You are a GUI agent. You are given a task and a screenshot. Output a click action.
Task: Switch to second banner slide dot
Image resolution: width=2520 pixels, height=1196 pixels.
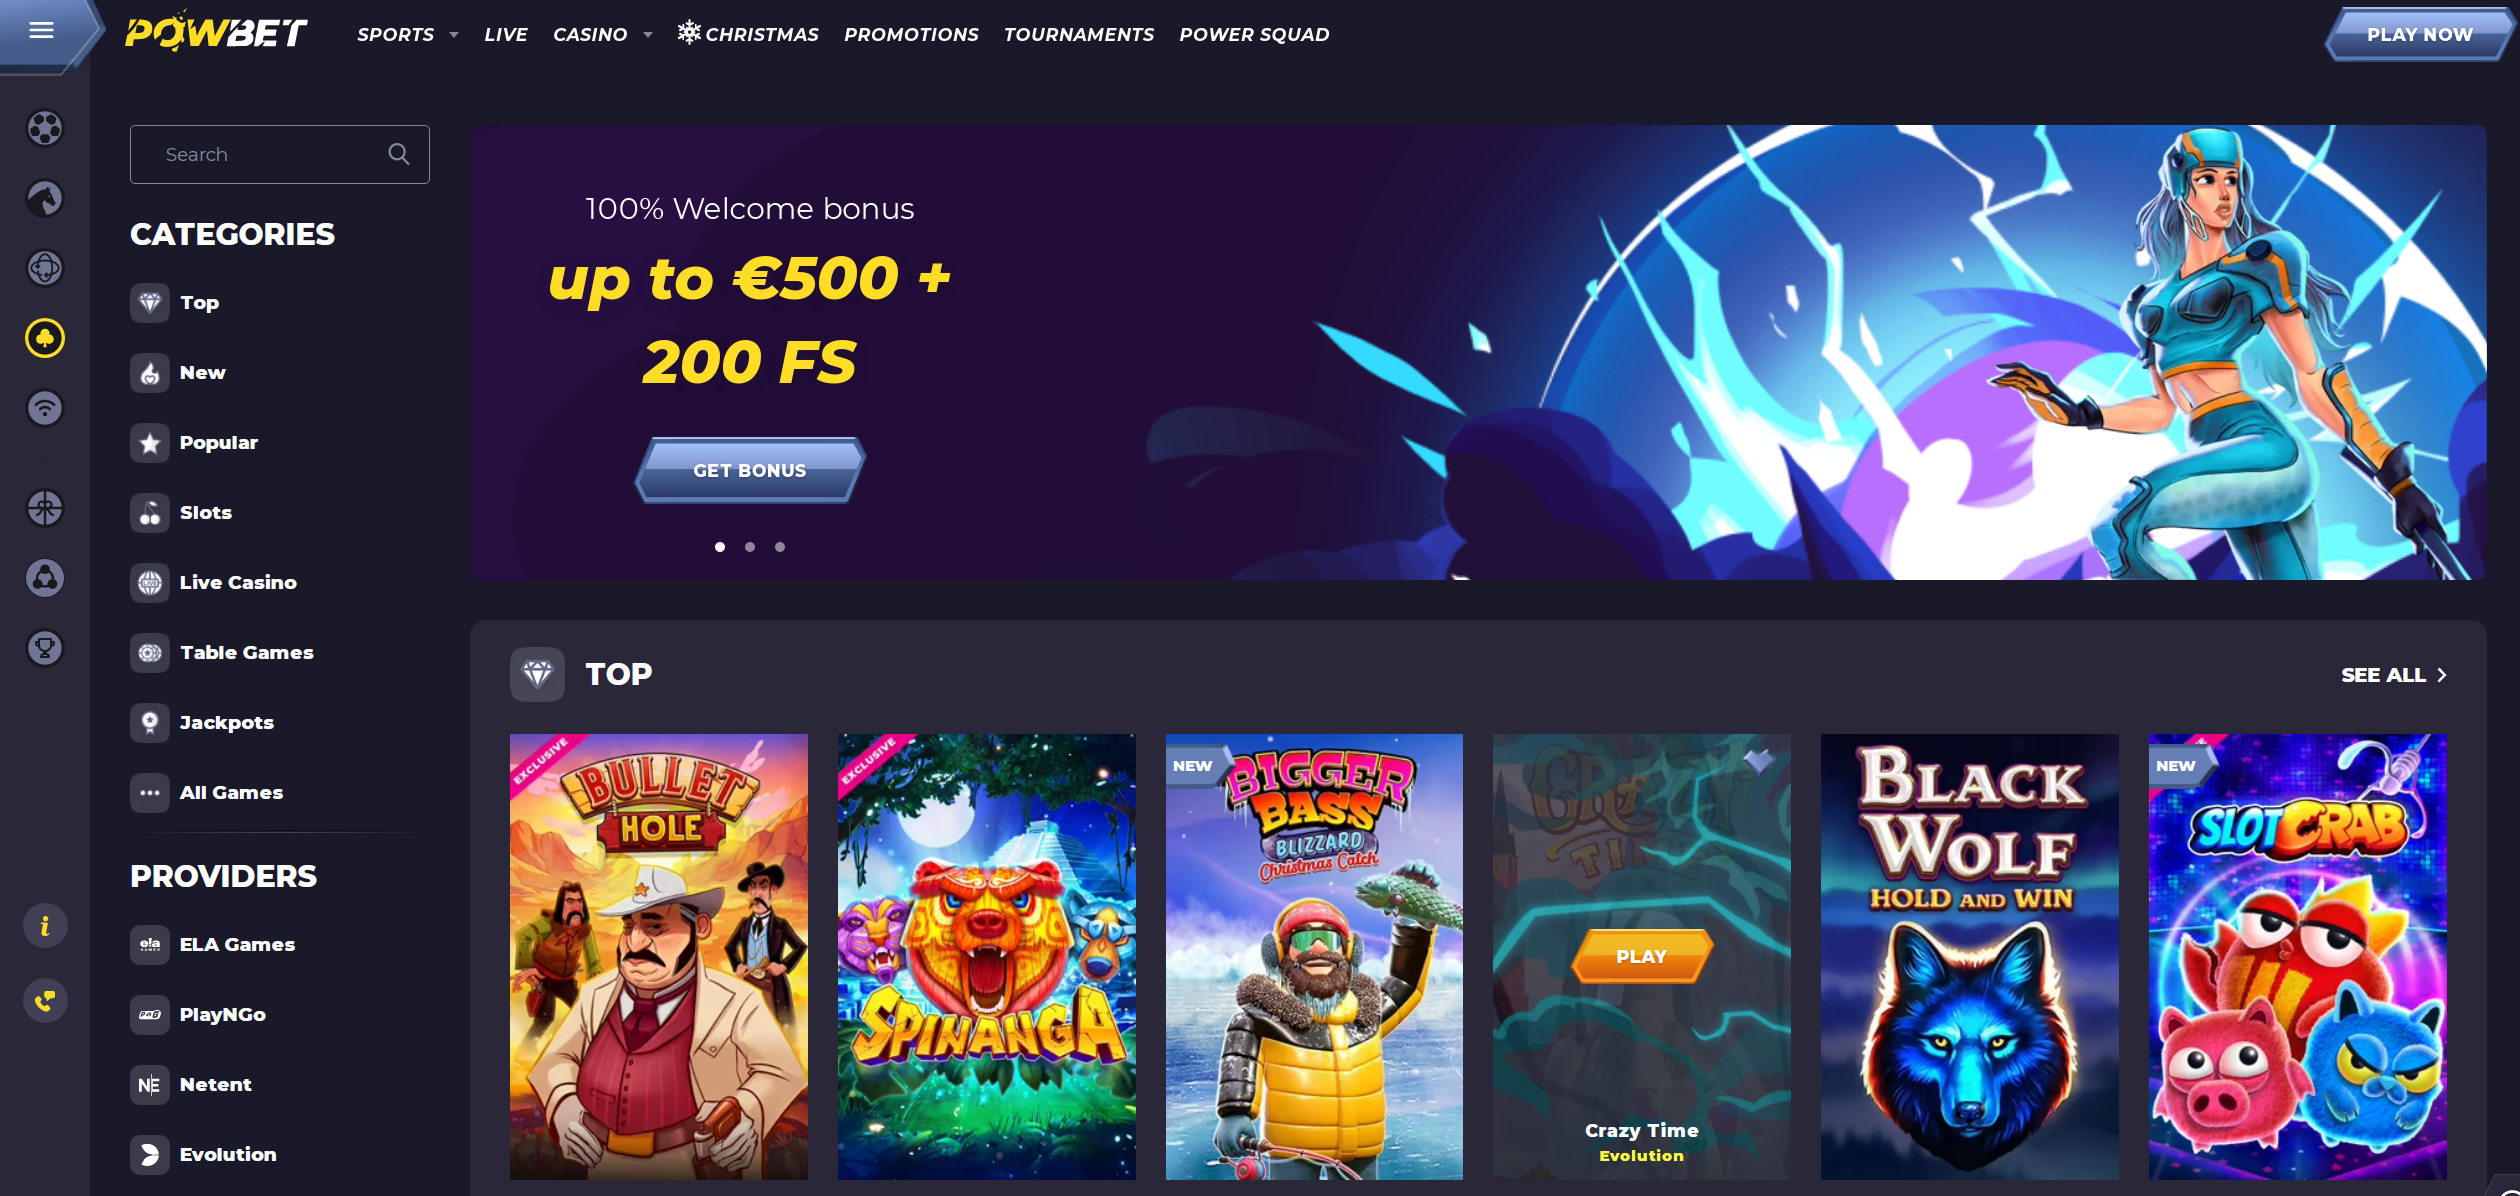pyautogui.click(x=750, y=547)
